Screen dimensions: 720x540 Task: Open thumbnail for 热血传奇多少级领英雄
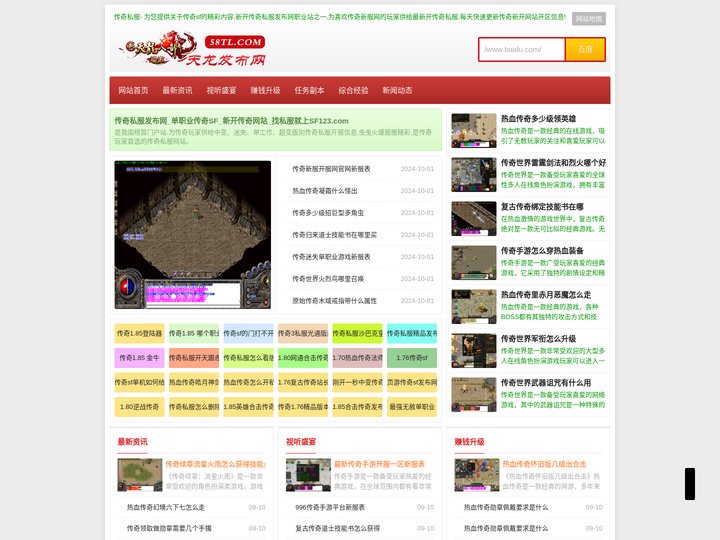click(474, 130)
